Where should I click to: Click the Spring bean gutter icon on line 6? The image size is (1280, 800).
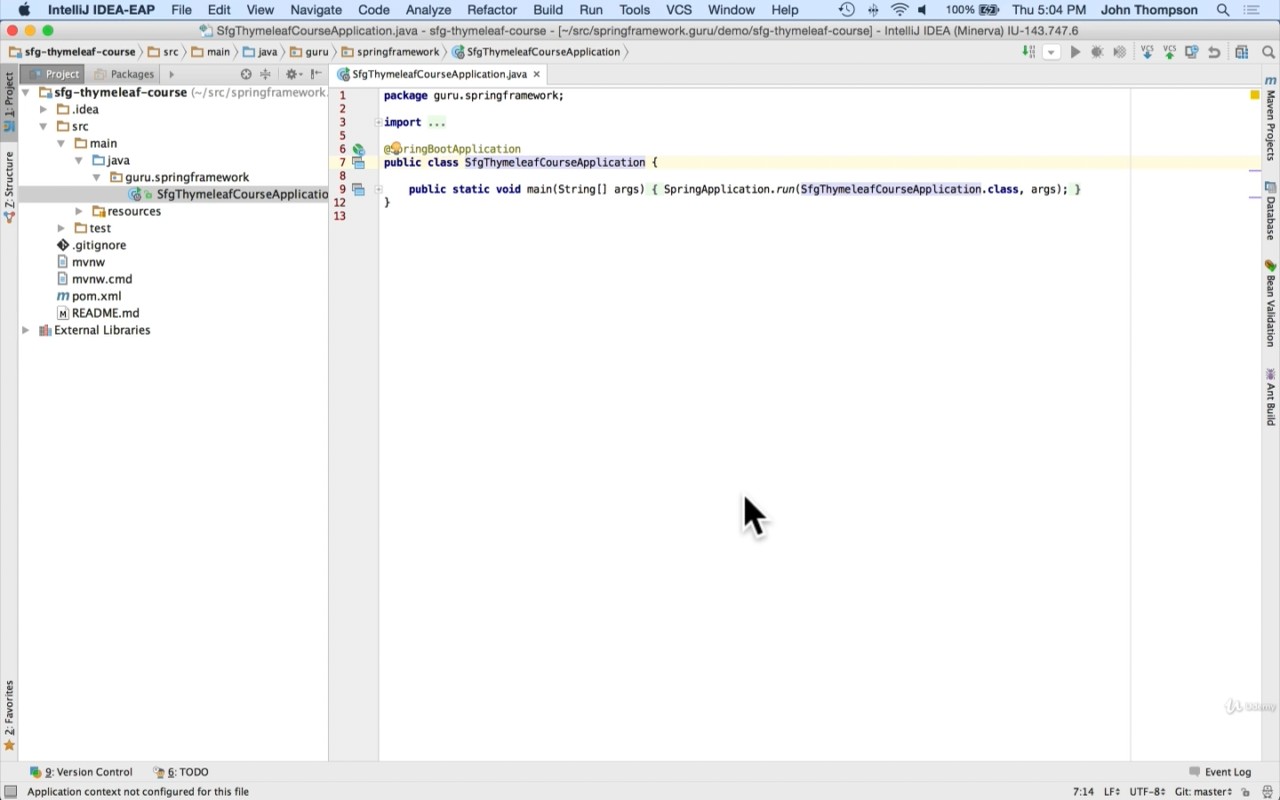coord(358,149)
